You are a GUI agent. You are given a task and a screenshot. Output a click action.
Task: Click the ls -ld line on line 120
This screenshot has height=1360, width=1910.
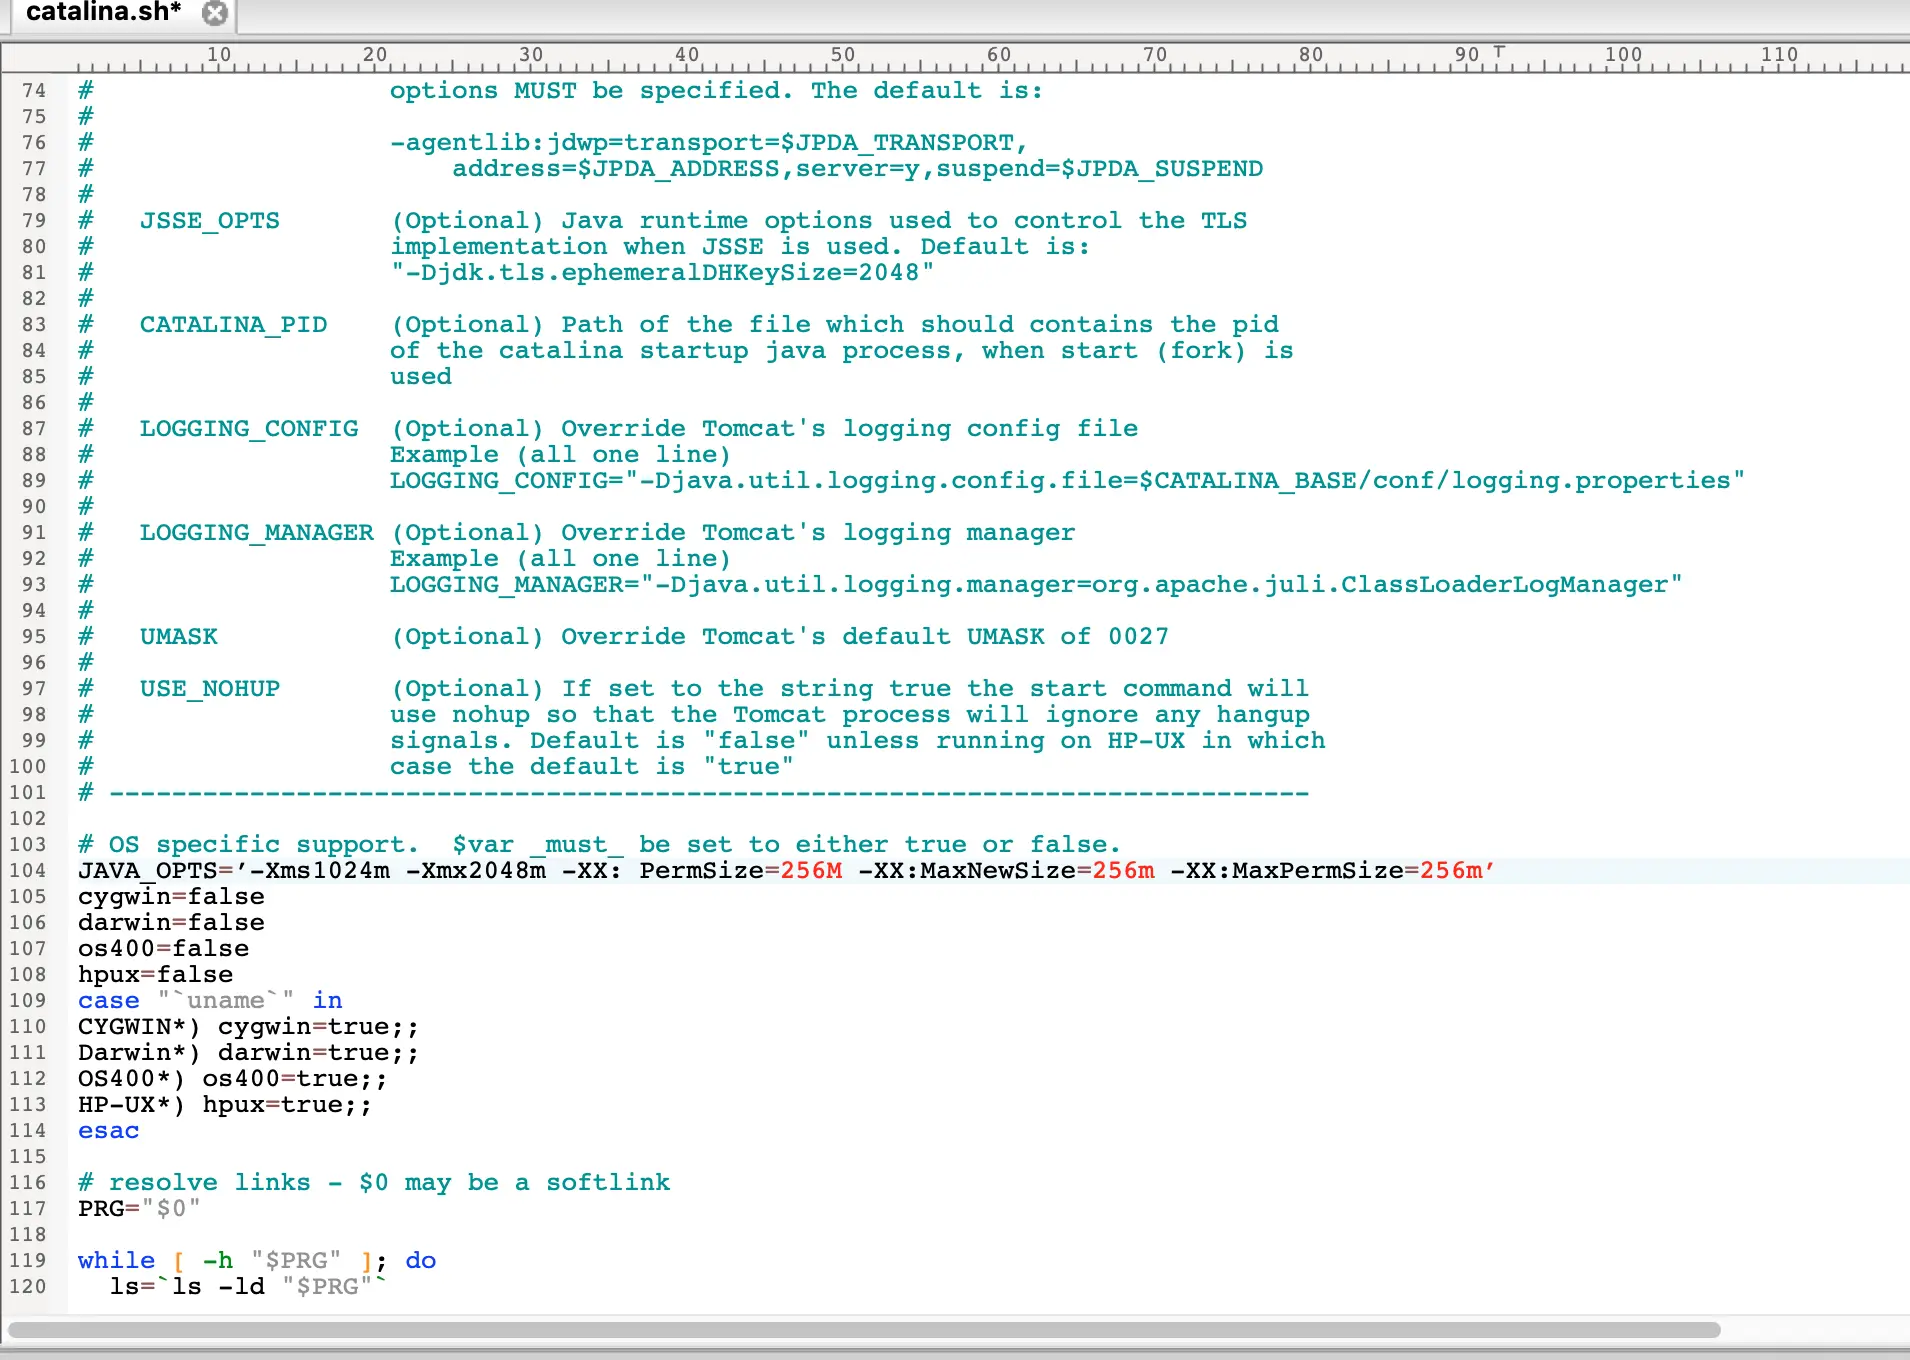248,1287
